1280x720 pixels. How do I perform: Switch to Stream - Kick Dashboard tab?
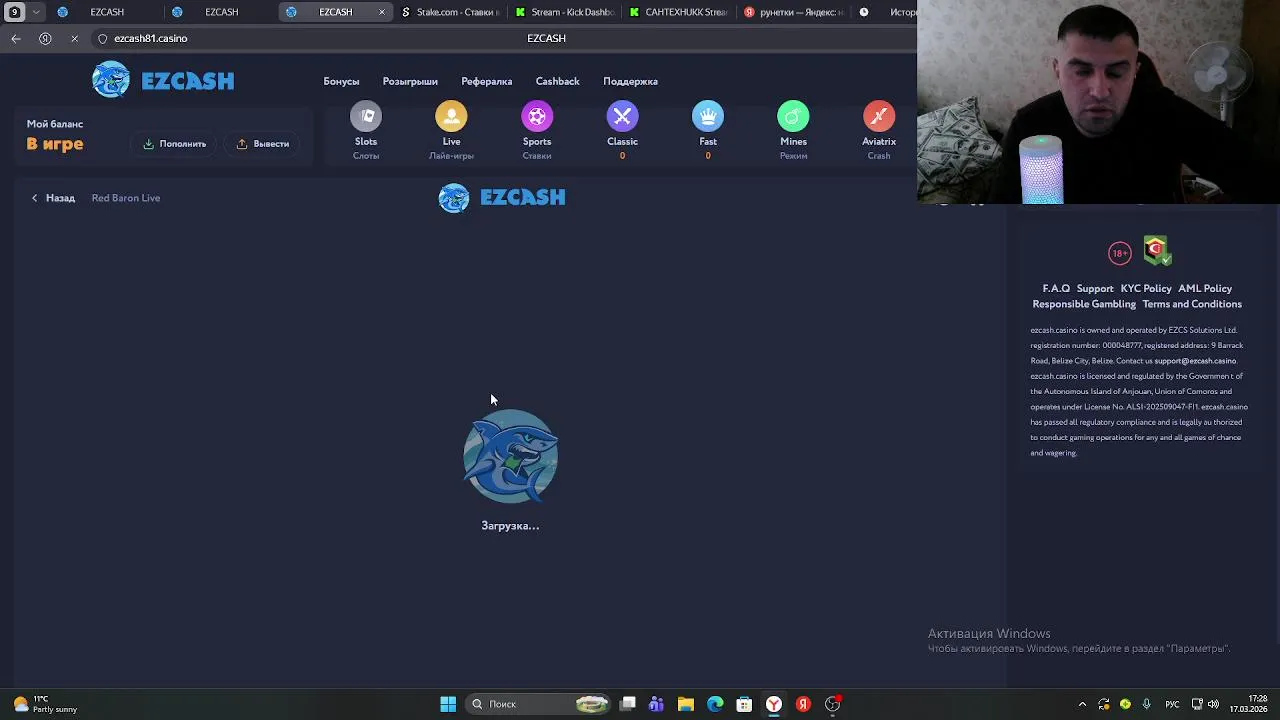[564, 12]
